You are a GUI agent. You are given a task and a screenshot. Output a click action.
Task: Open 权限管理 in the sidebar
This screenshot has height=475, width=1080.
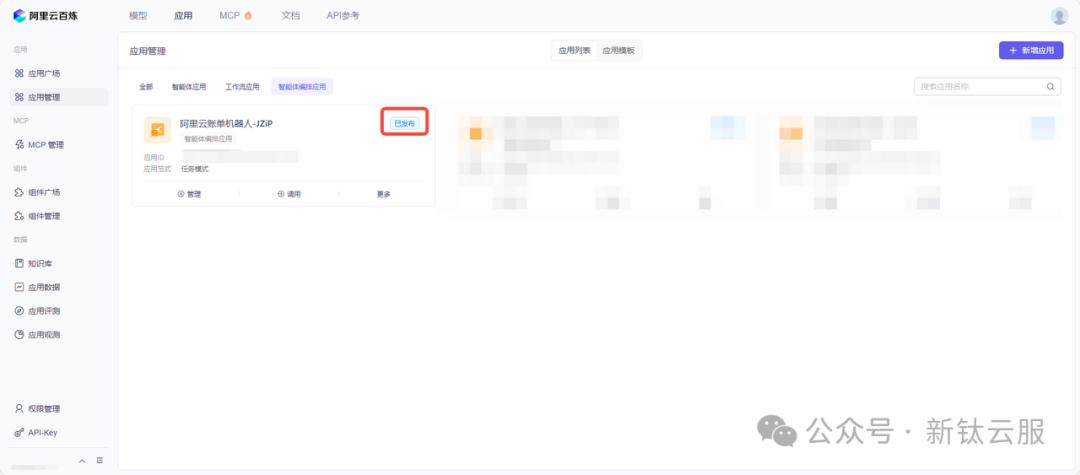[58, 409]
